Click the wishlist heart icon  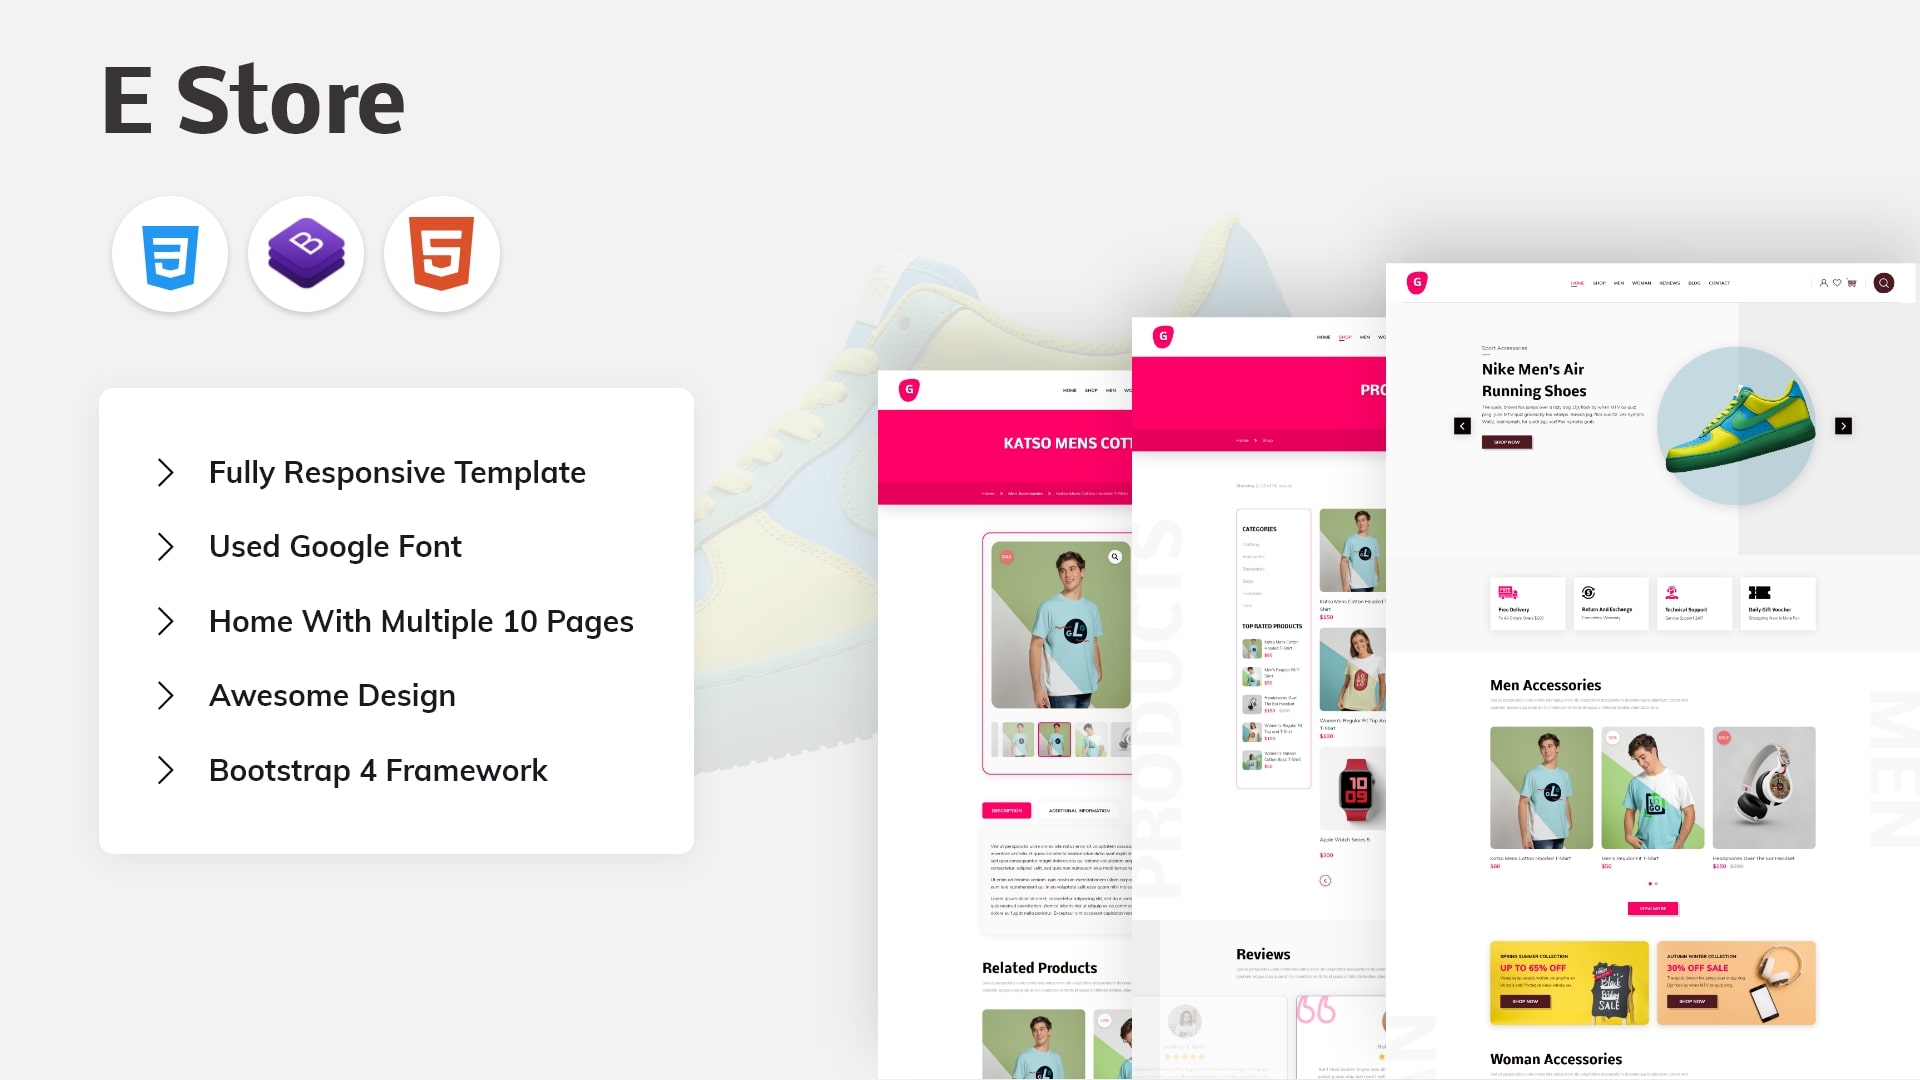point(1836,284)
